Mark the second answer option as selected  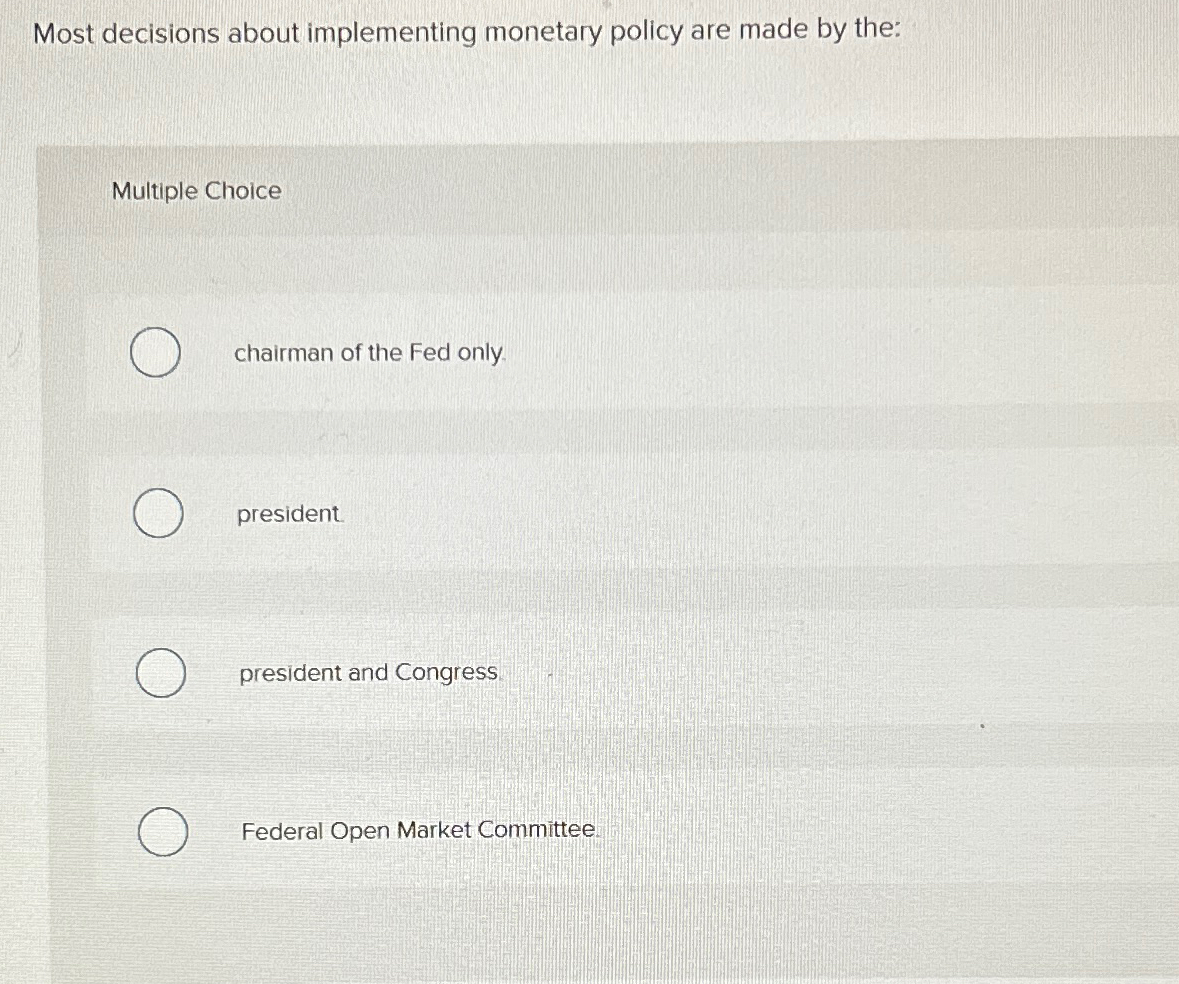158,513
